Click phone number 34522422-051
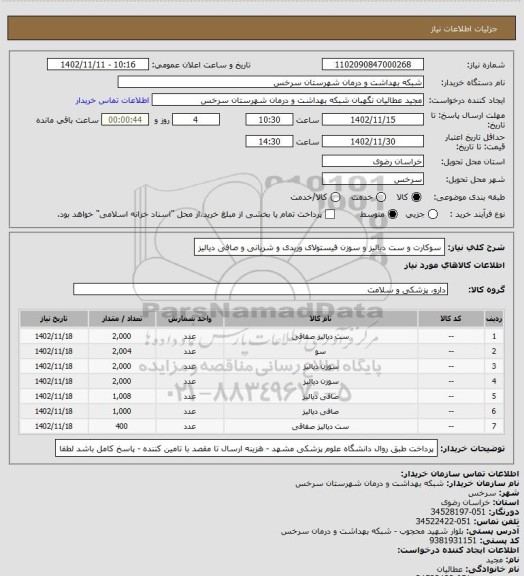Screen dimensions: 524x576 click(x=443, y=521)
